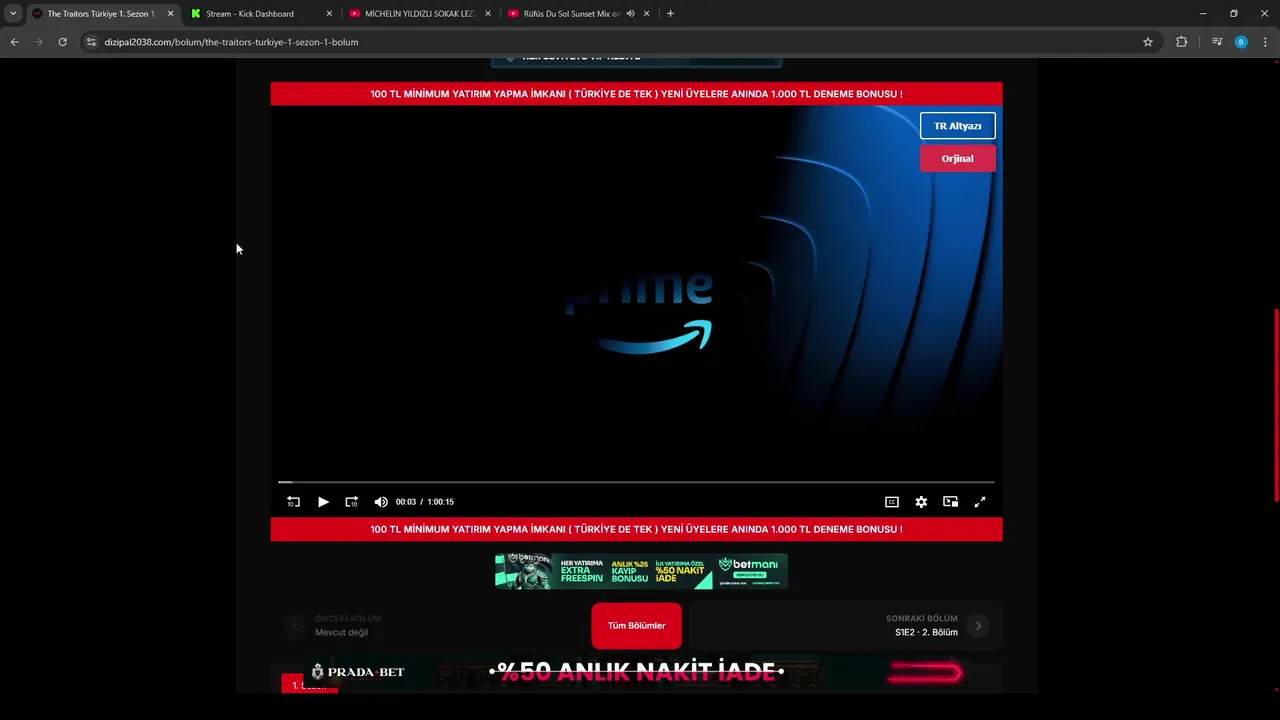Open a new browser tab
Screen dimensions: 1280x720
coord(670,14)
